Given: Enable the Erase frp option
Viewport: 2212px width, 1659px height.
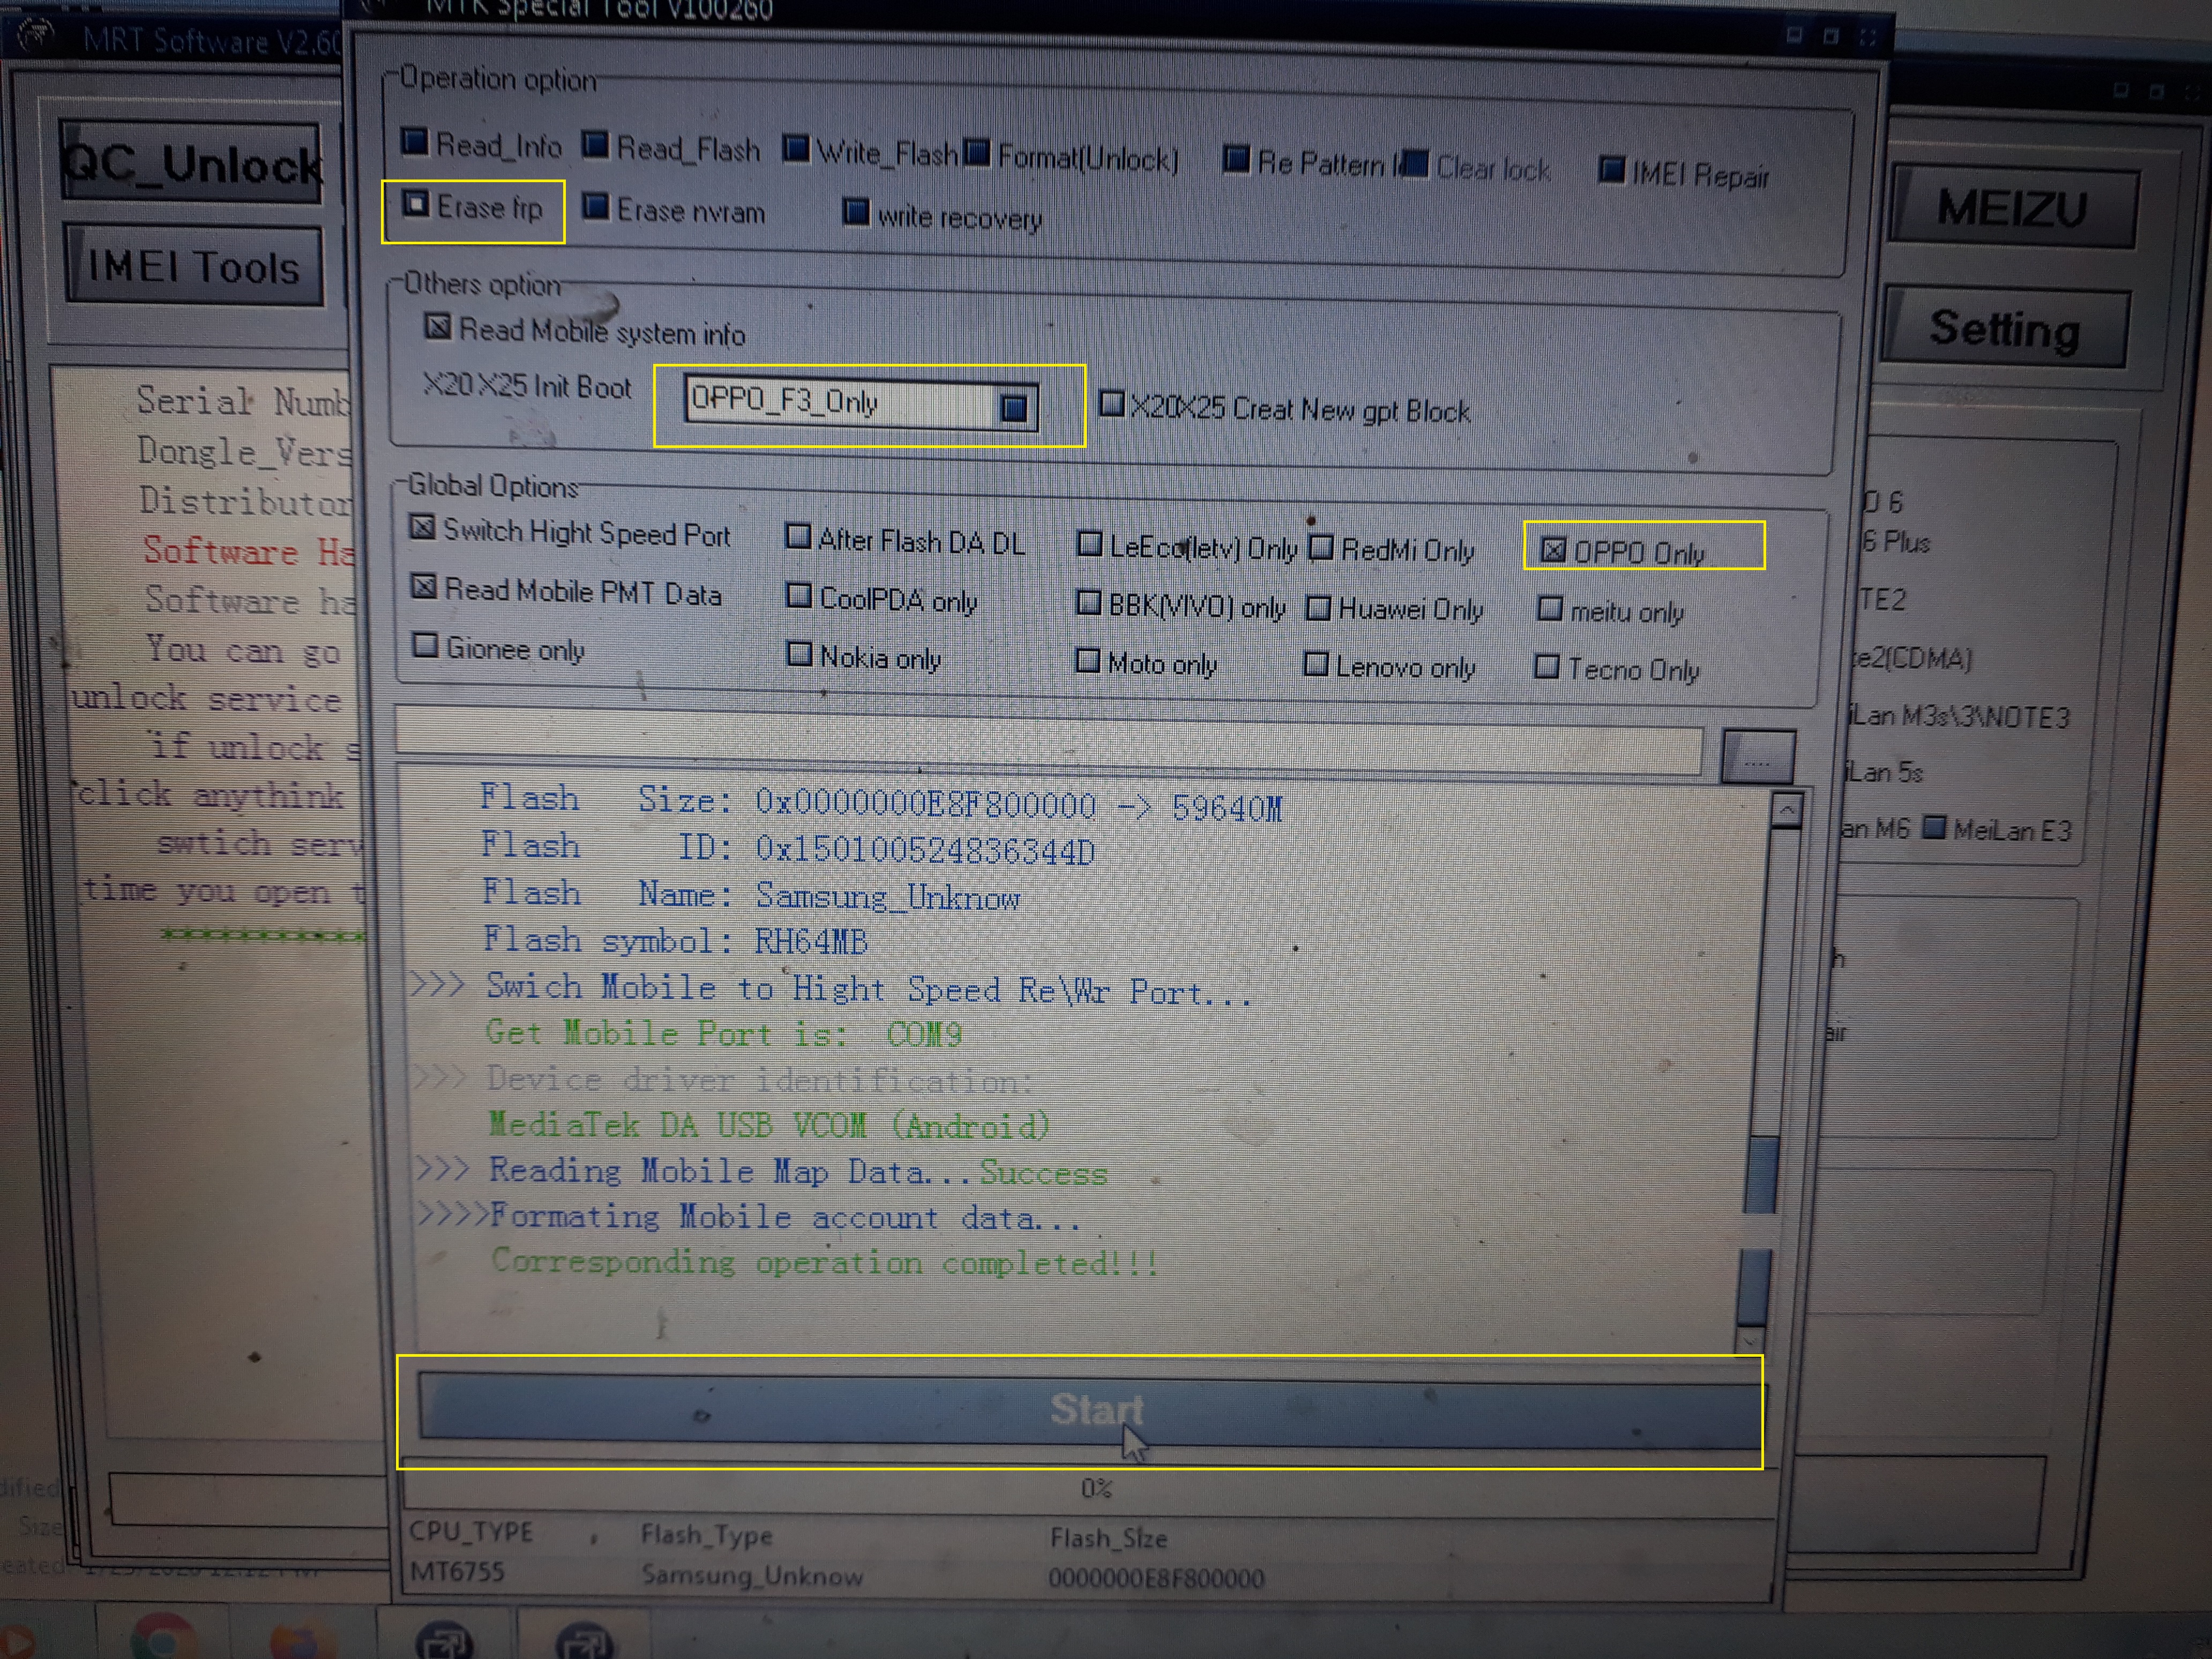Looking at the screenshot, I should pyautogui.click(x=415, y=205).
